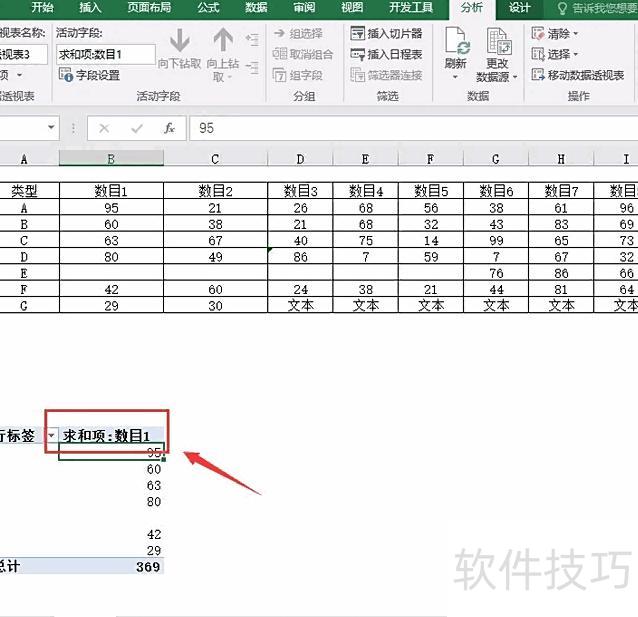Click the 数目1 header cell
The width and height of the screenshot is (638, 617).
(x=111, y=190)
